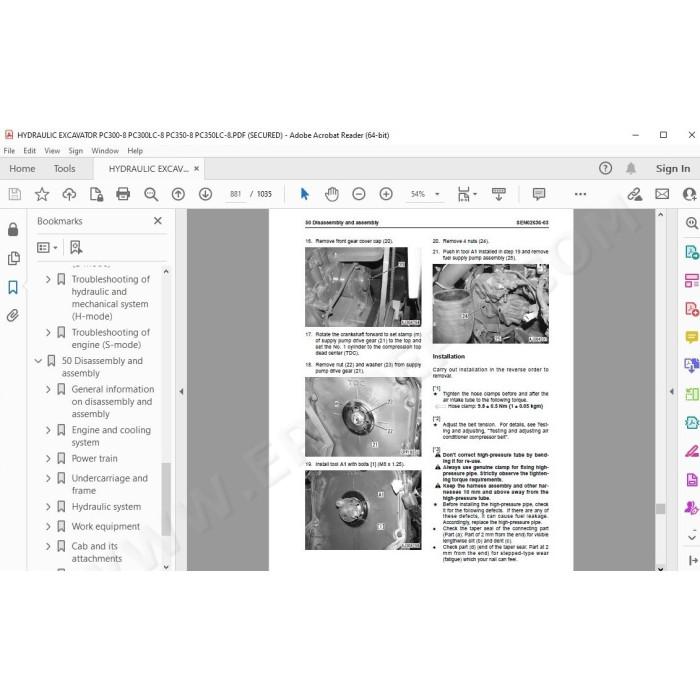Expand Engine and cooling system

[x=48, y=430]
